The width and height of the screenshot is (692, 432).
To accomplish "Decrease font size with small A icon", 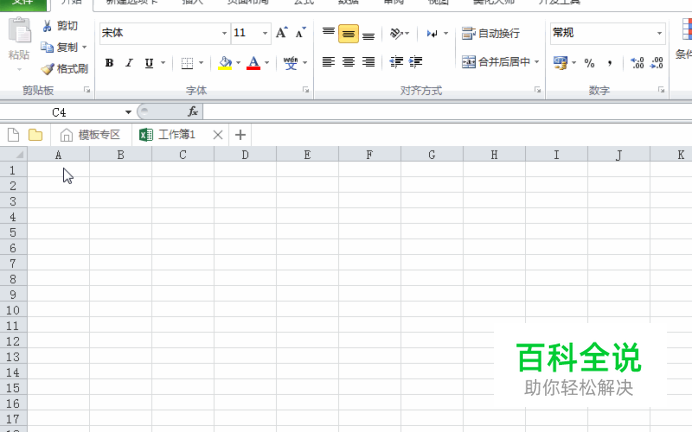I will (301, 33).
